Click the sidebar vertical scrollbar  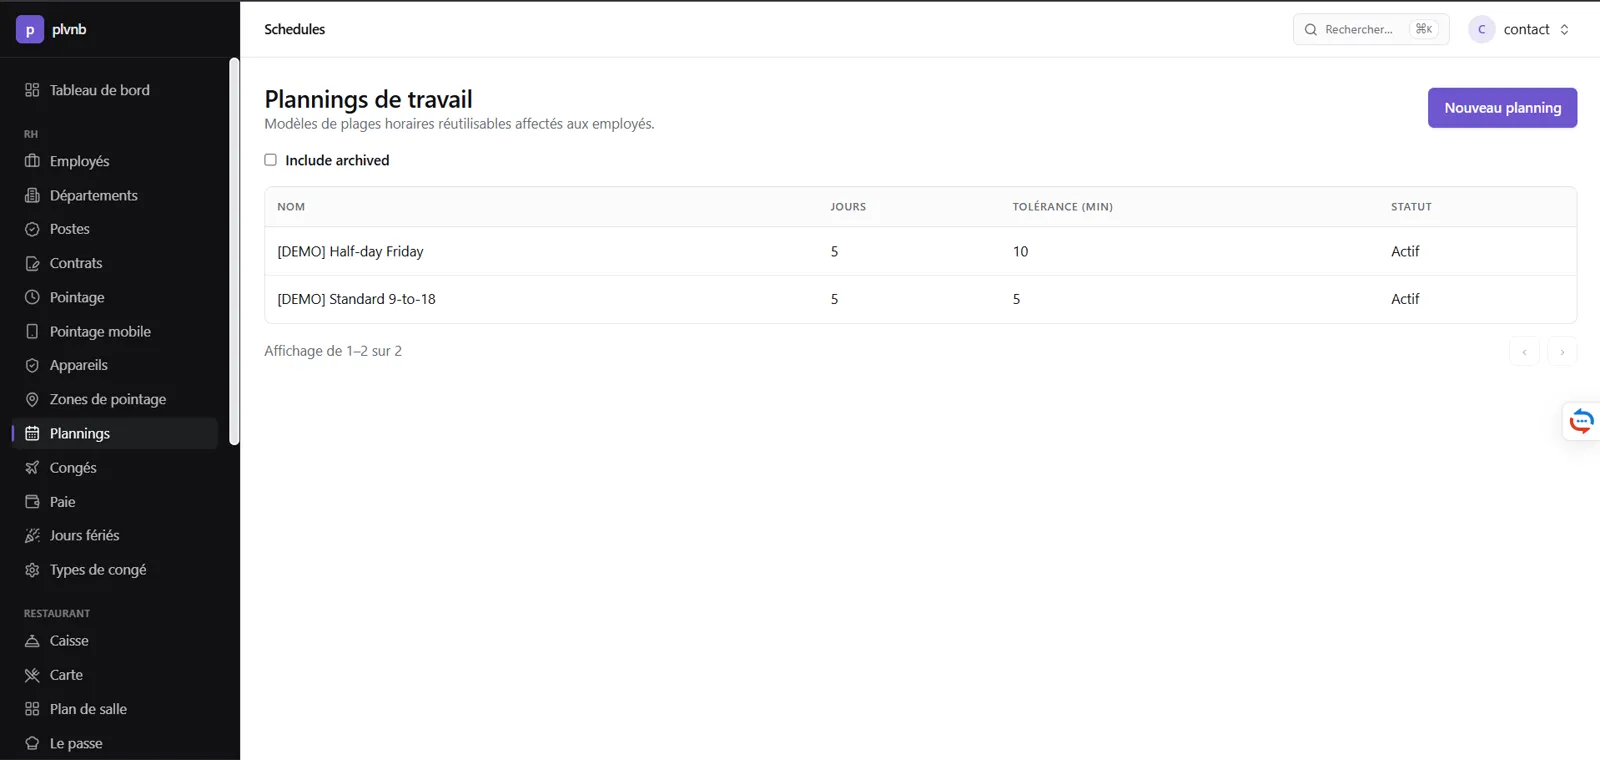[x=234, y=251]
